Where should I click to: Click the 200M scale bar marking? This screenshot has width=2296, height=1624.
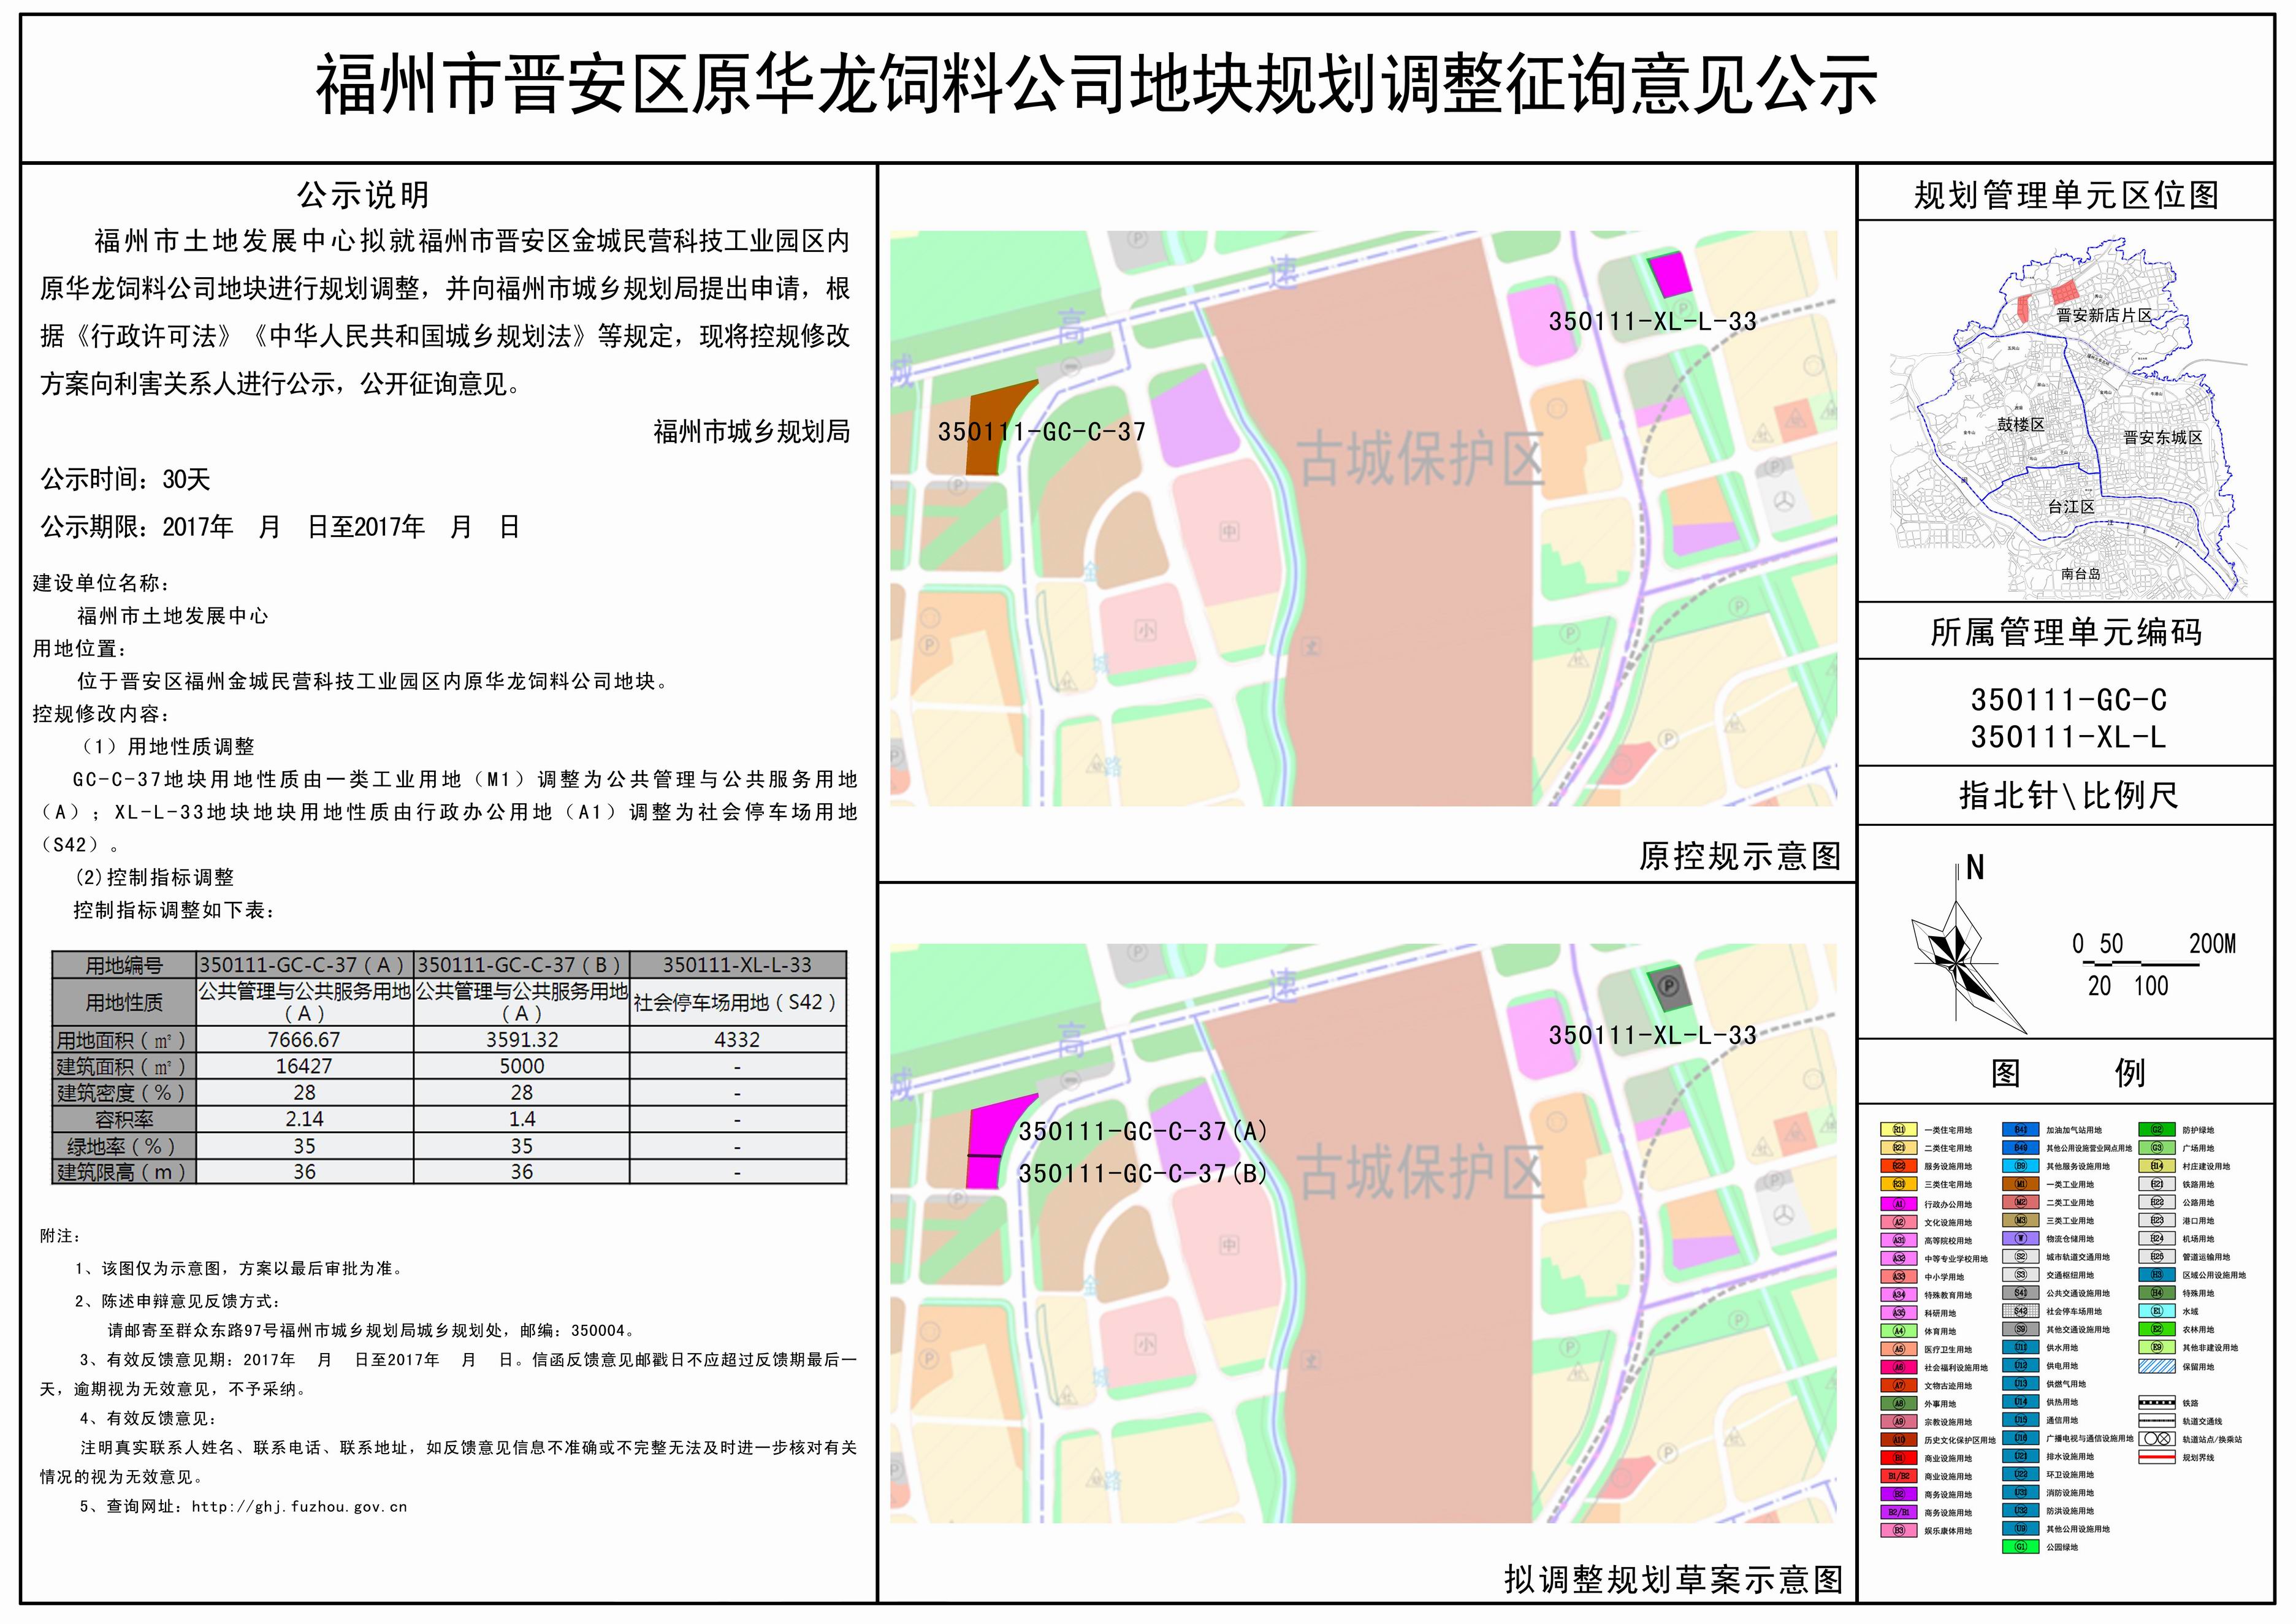[x=2212, y=944]
